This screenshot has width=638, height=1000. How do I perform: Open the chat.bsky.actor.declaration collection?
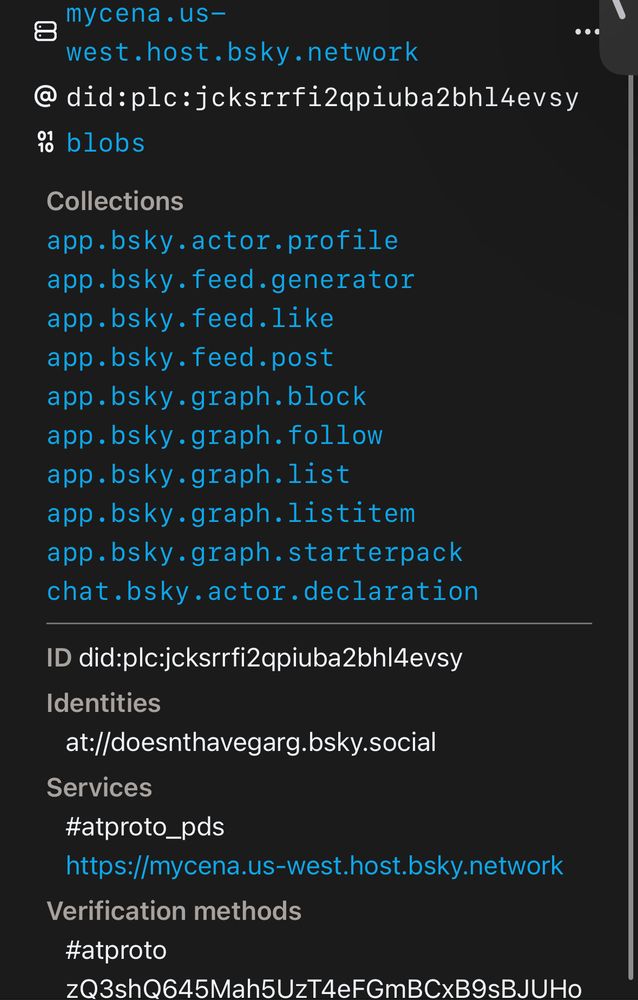[262, 592]
